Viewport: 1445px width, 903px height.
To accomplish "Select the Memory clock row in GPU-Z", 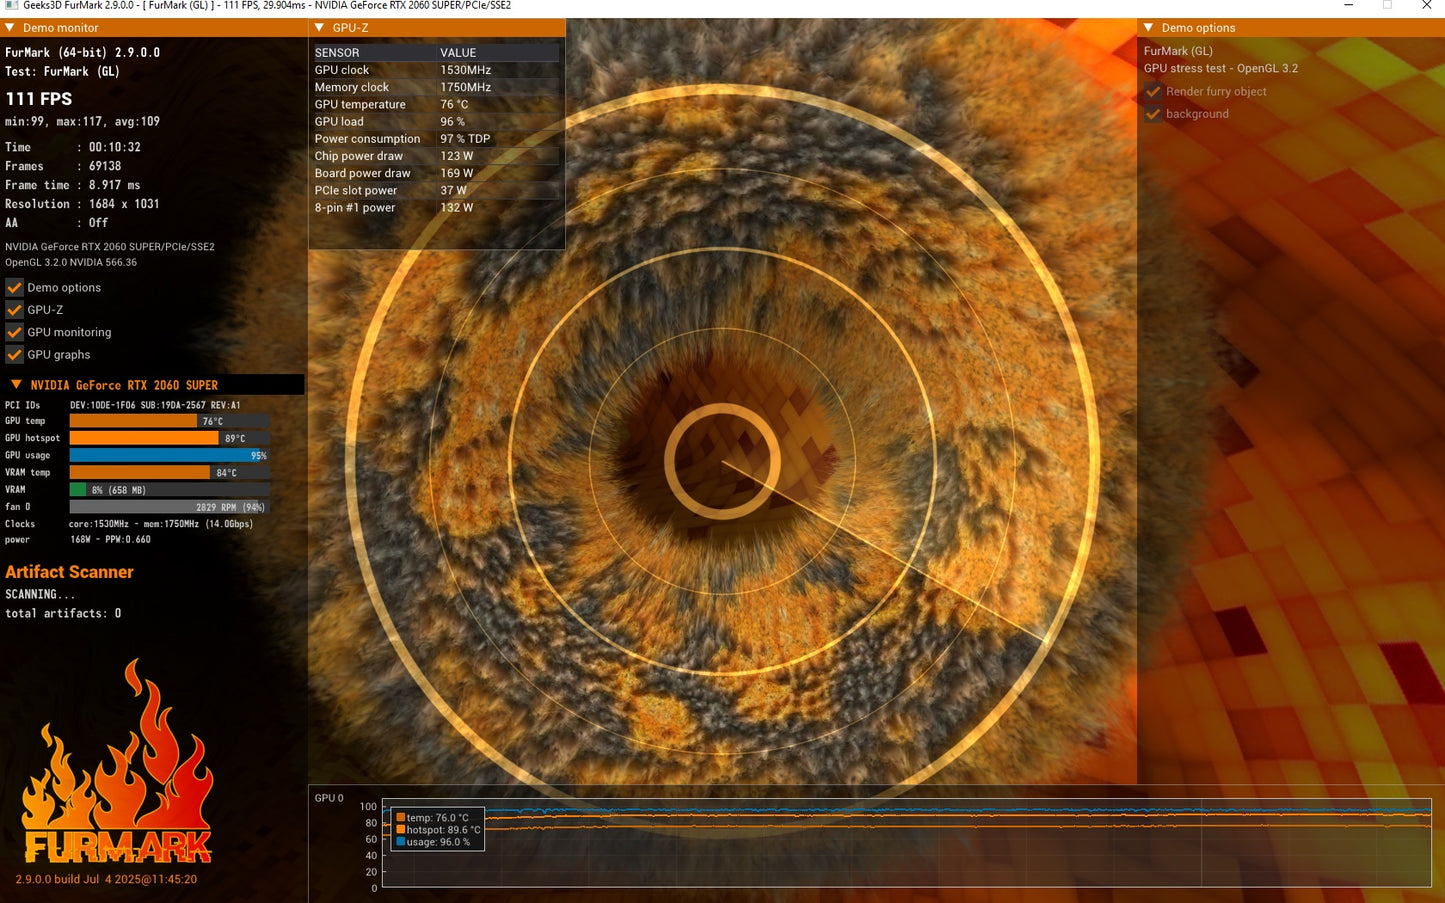I will pos(436,87).
